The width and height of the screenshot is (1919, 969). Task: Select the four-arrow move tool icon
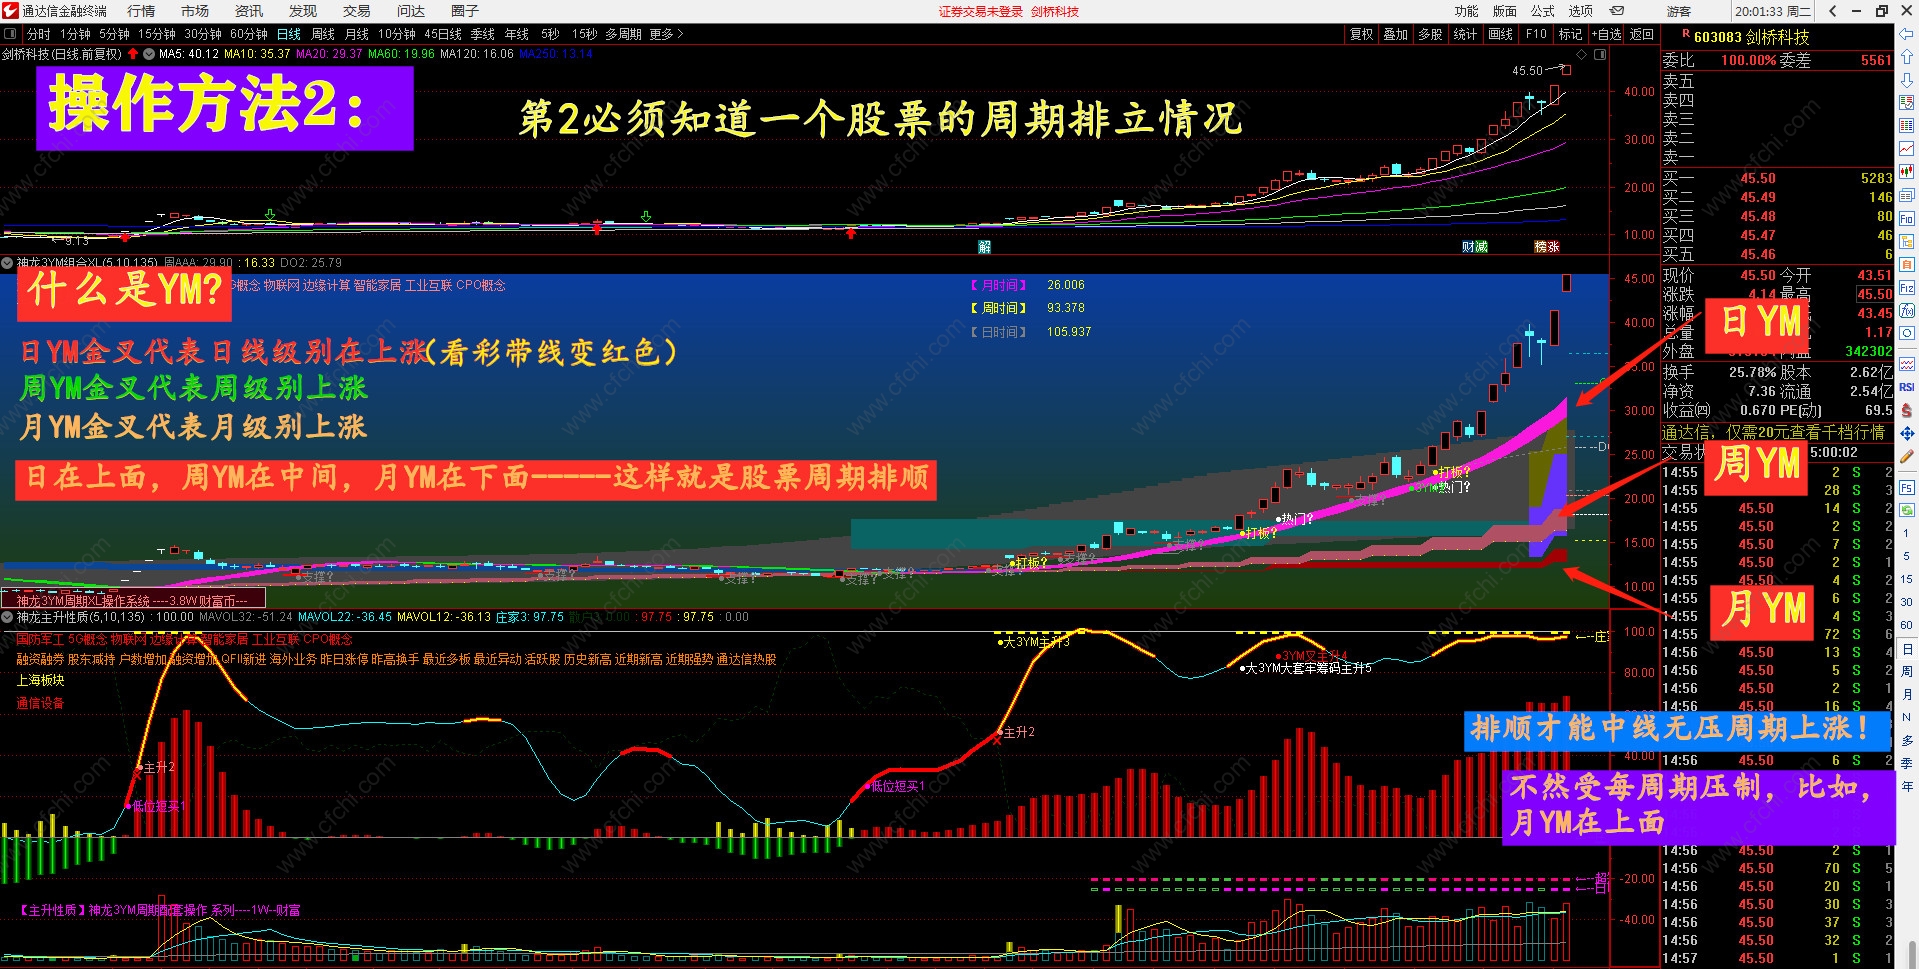tap(1907, 434)
